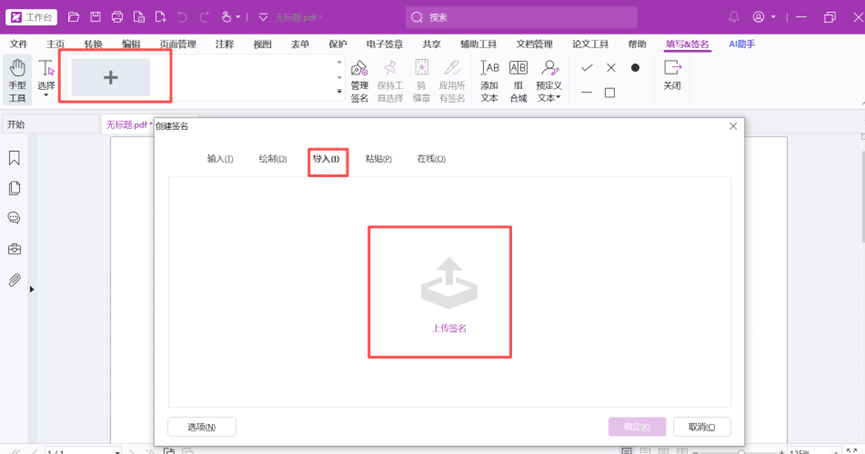
Task: Open the Protect (保护) ribbon menu
Action: [x=337, y=45]
